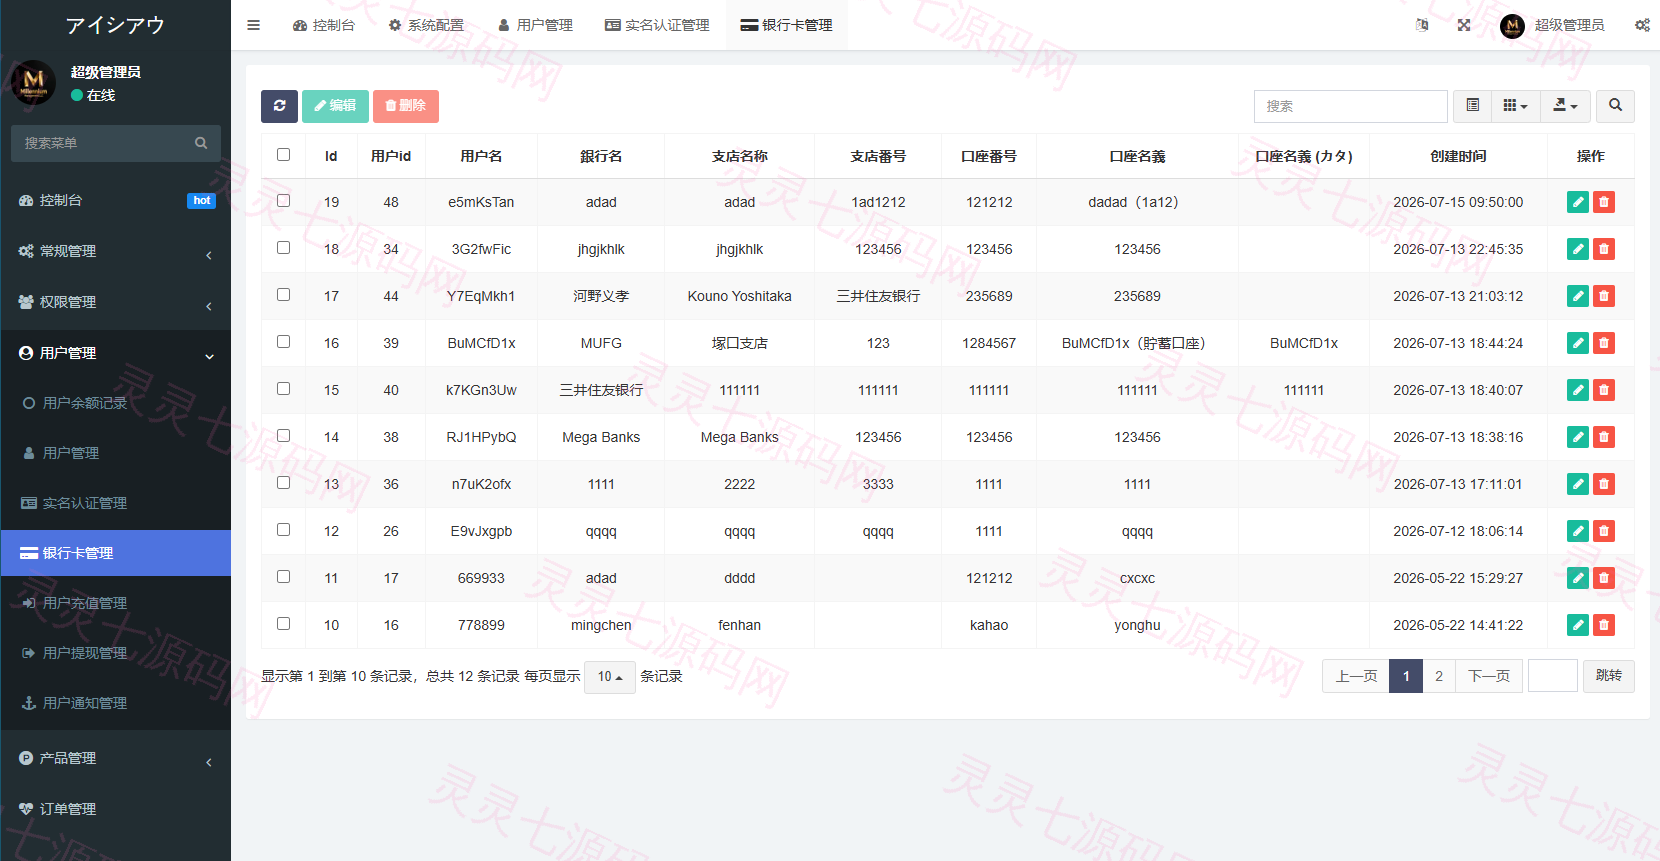Check the row checkbox for Id 19
Image resolution: width=1660 pixels, height=861 pixels.
[x=284, y=201]
